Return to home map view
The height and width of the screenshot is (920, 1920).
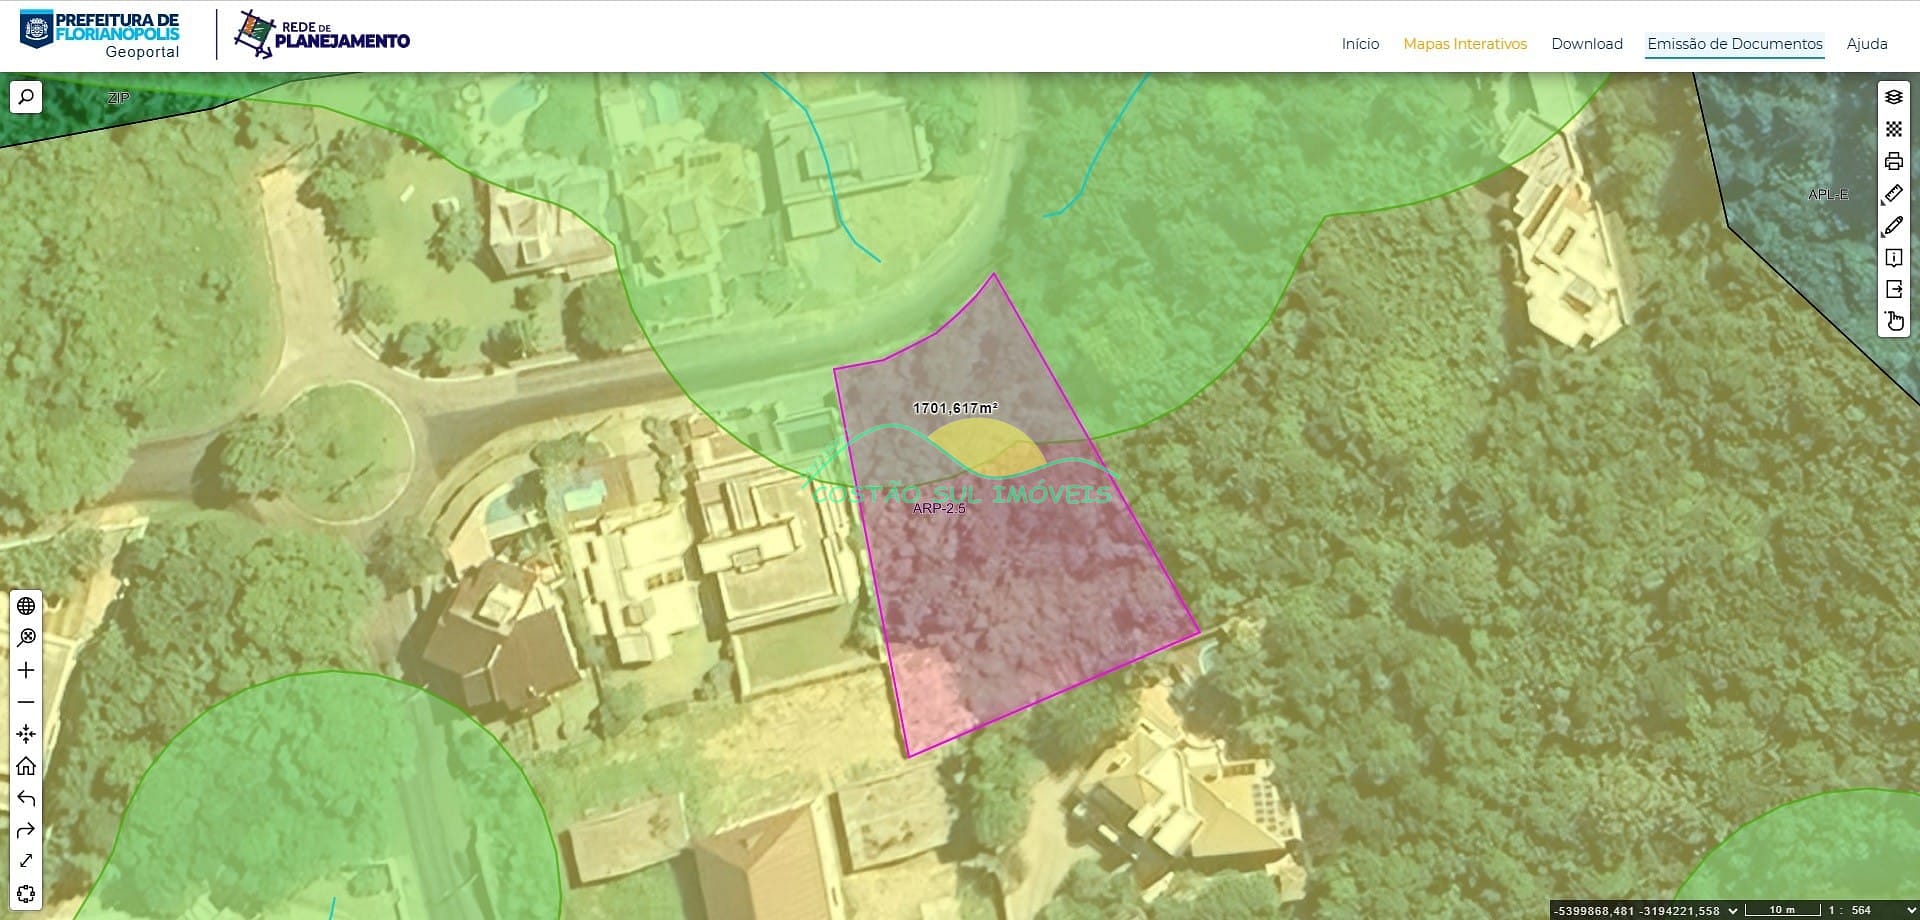pos(26,766)
